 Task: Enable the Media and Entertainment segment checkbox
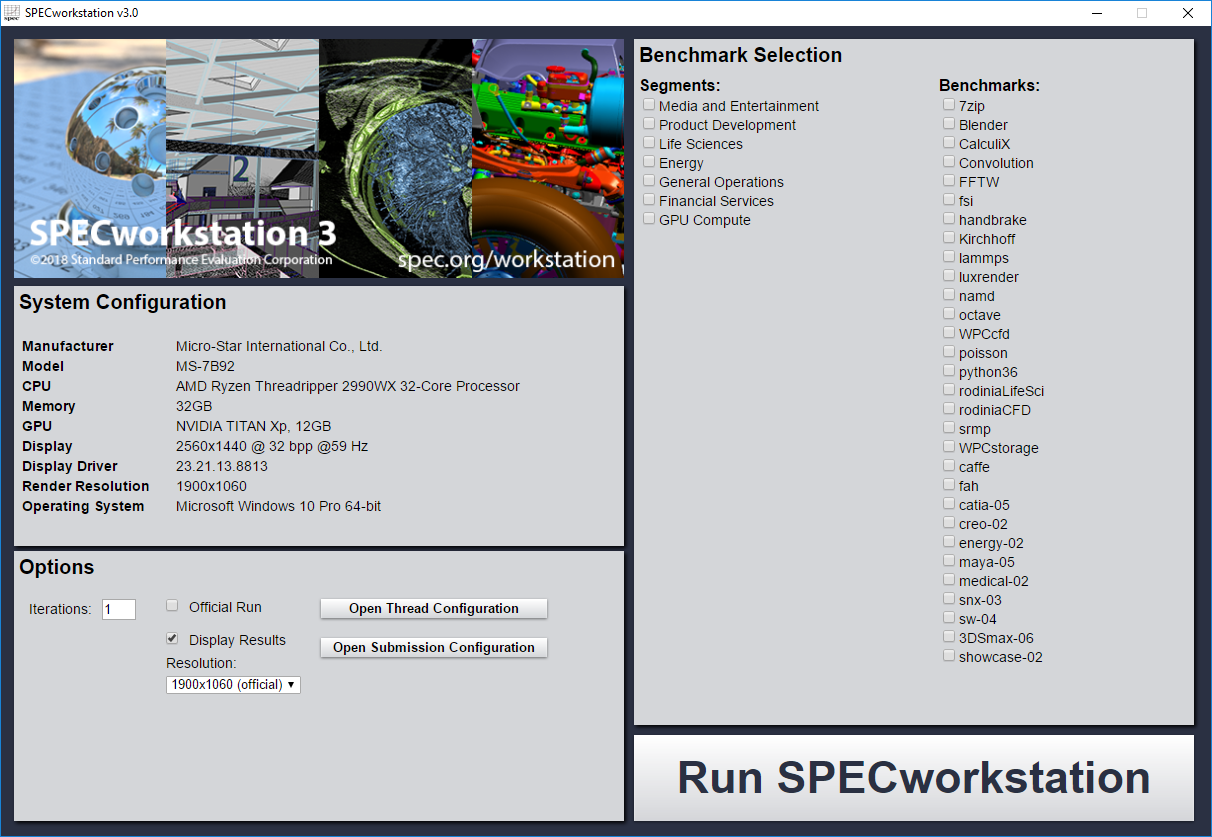649,104
